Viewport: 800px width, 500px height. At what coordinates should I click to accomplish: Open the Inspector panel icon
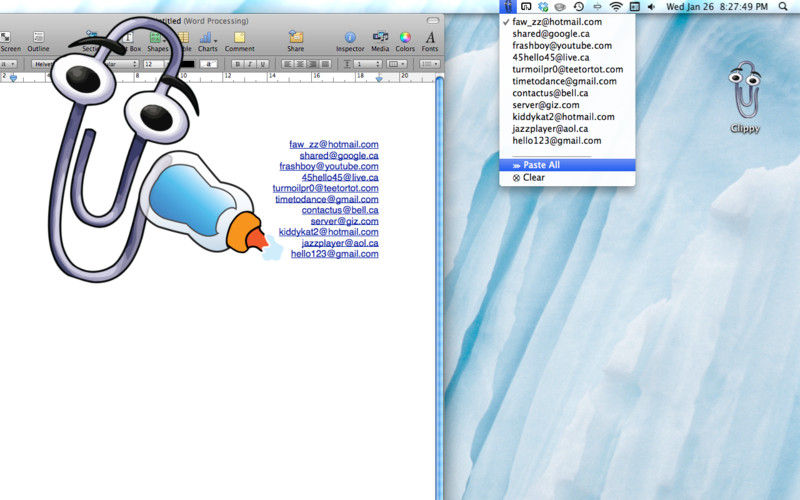coord(350,37)
